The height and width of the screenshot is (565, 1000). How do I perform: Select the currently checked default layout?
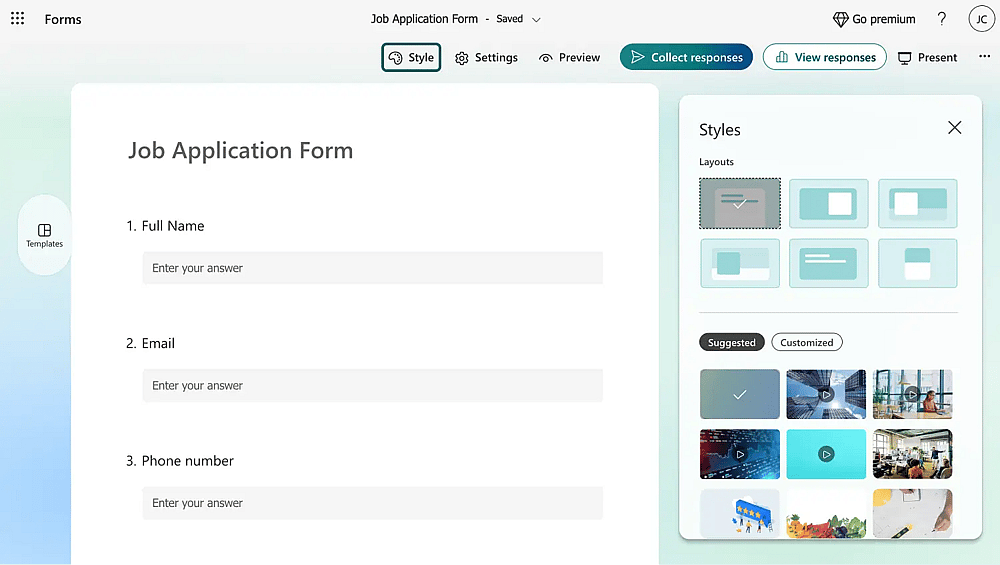(740, 203)
